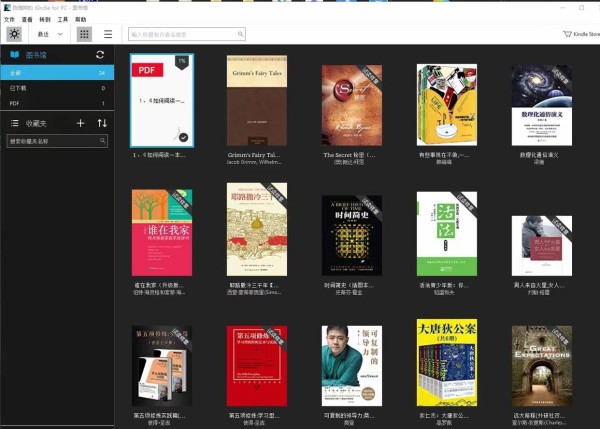This screenshot has width=600, height=429.
Task: Open the green 活法 book cover
Action: pyautogui.click(x=447, y=234)
